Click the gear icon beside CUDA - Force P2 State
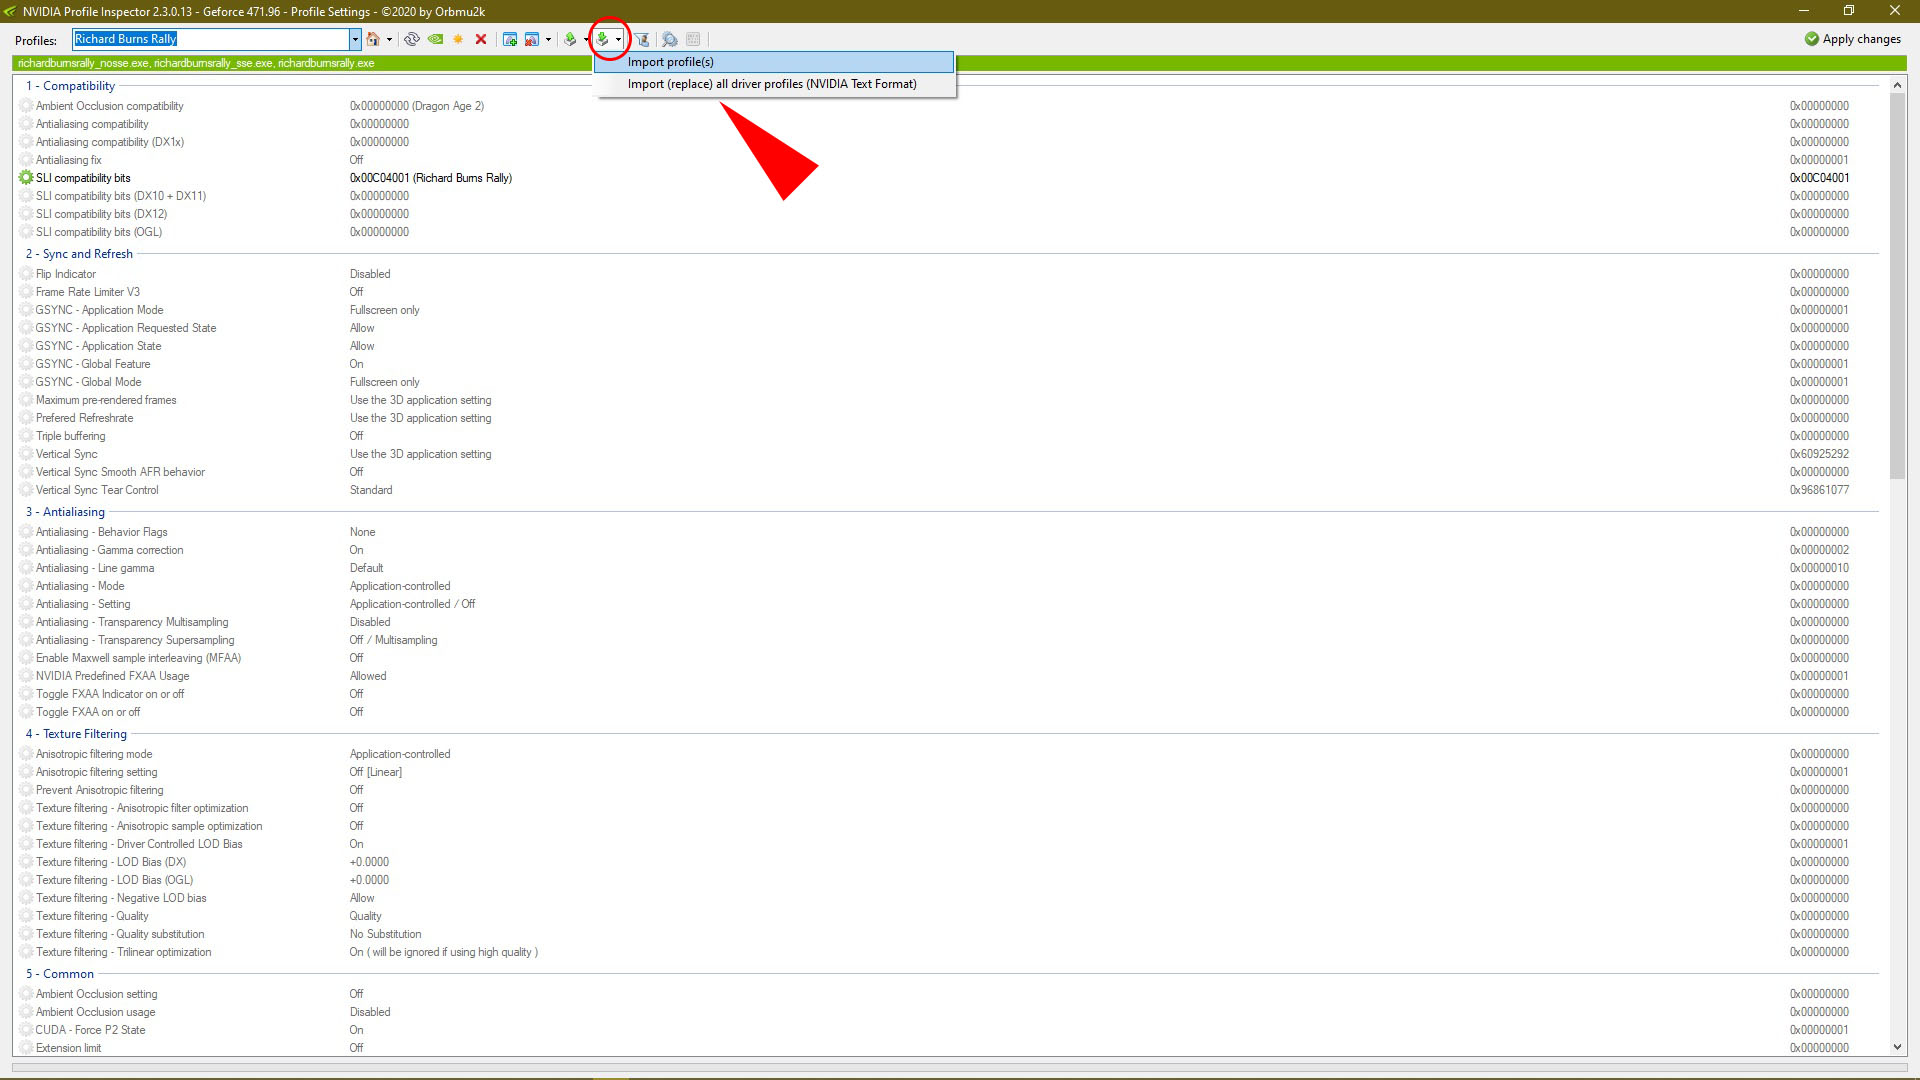Viewport: 1920px width, 1080px height. (x=26, y=1030)
